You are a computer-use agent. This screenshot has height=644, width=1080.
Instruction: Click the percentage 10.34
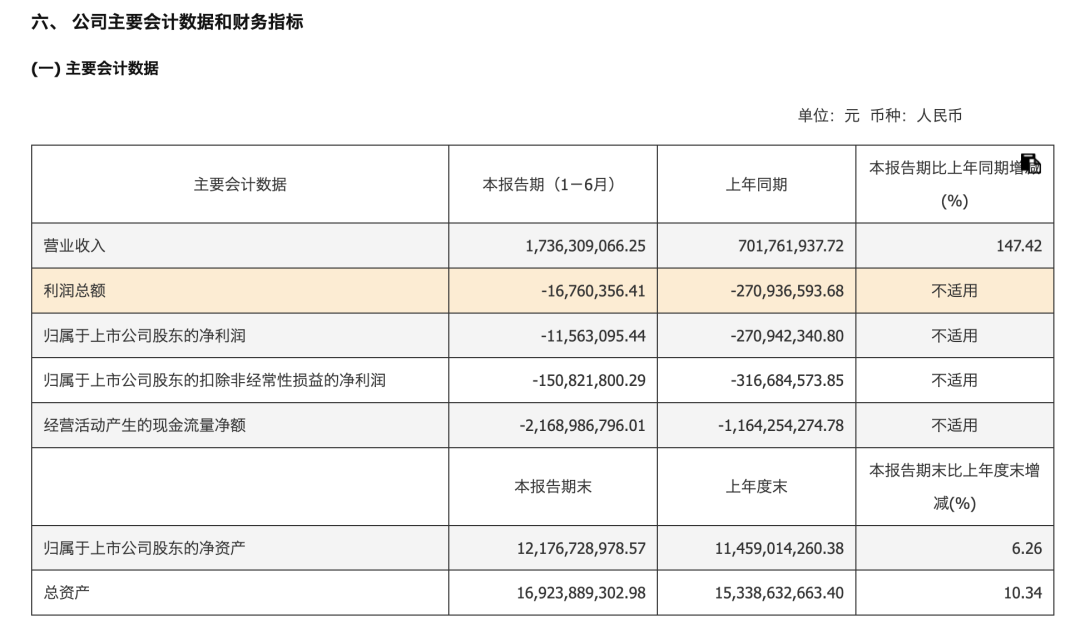[x=1023, y=592]
